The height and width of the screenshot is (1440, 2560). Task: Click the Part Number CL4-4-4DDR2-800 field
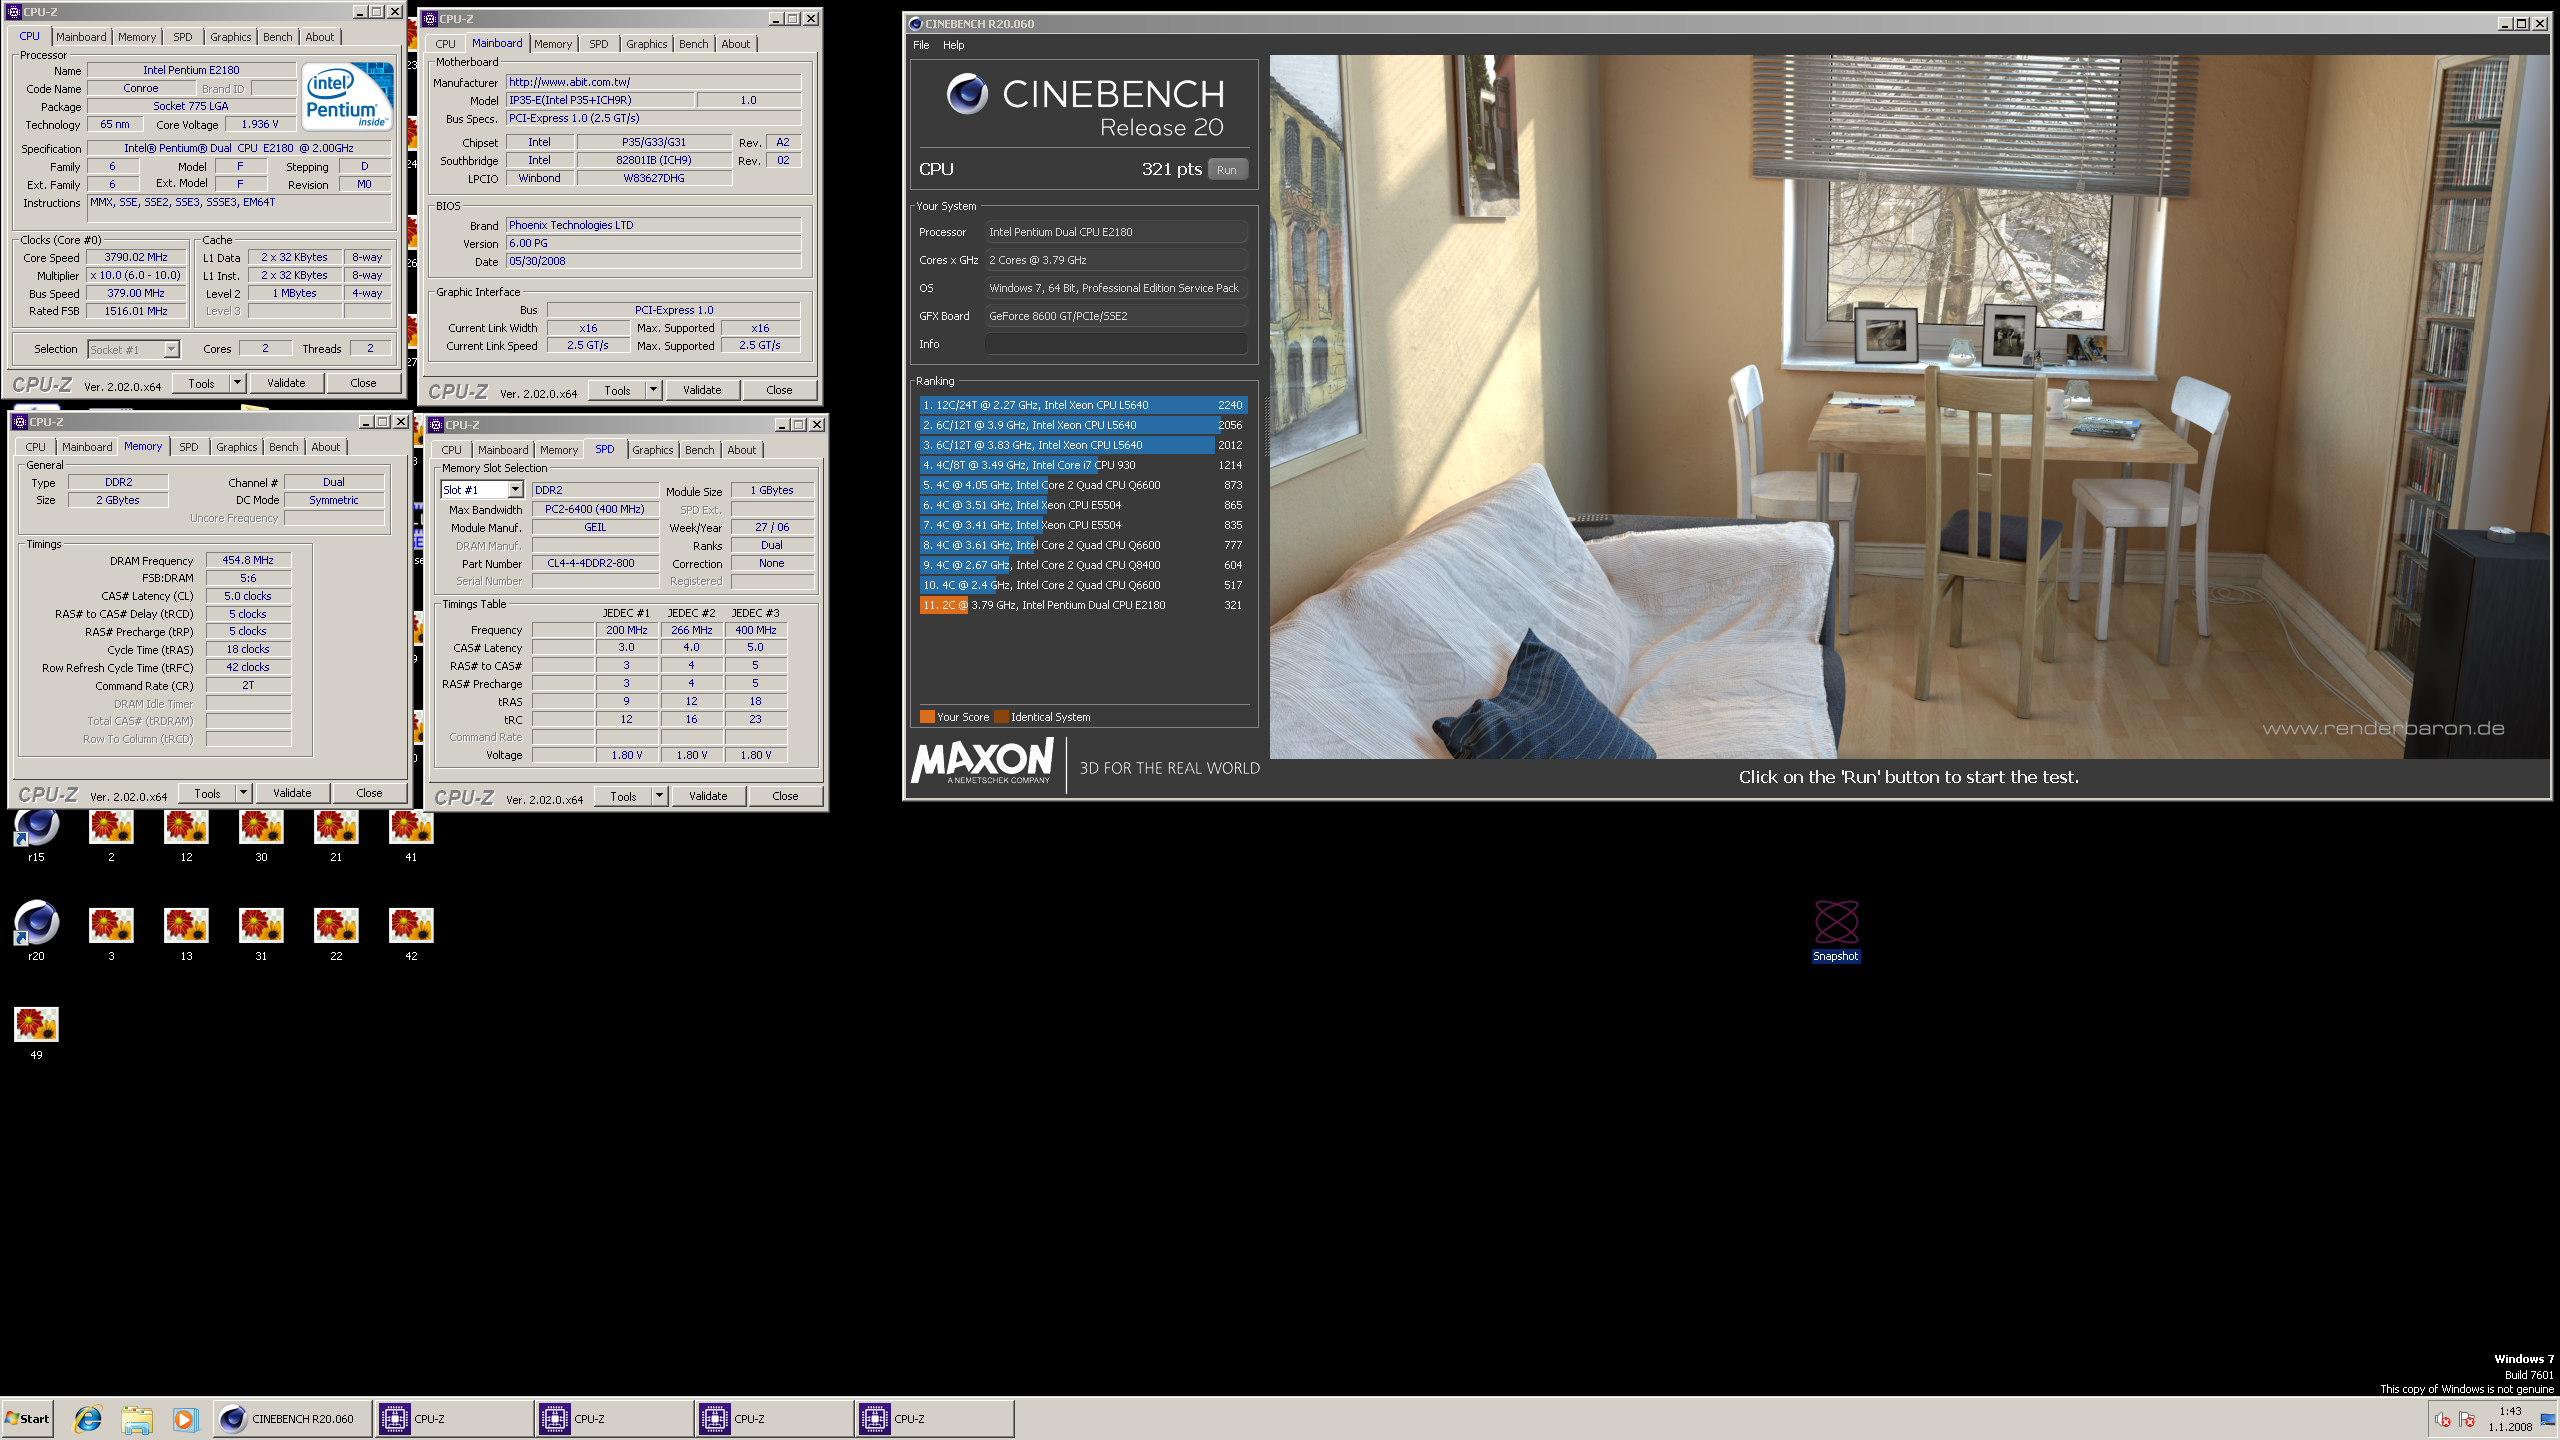[595, 564]
